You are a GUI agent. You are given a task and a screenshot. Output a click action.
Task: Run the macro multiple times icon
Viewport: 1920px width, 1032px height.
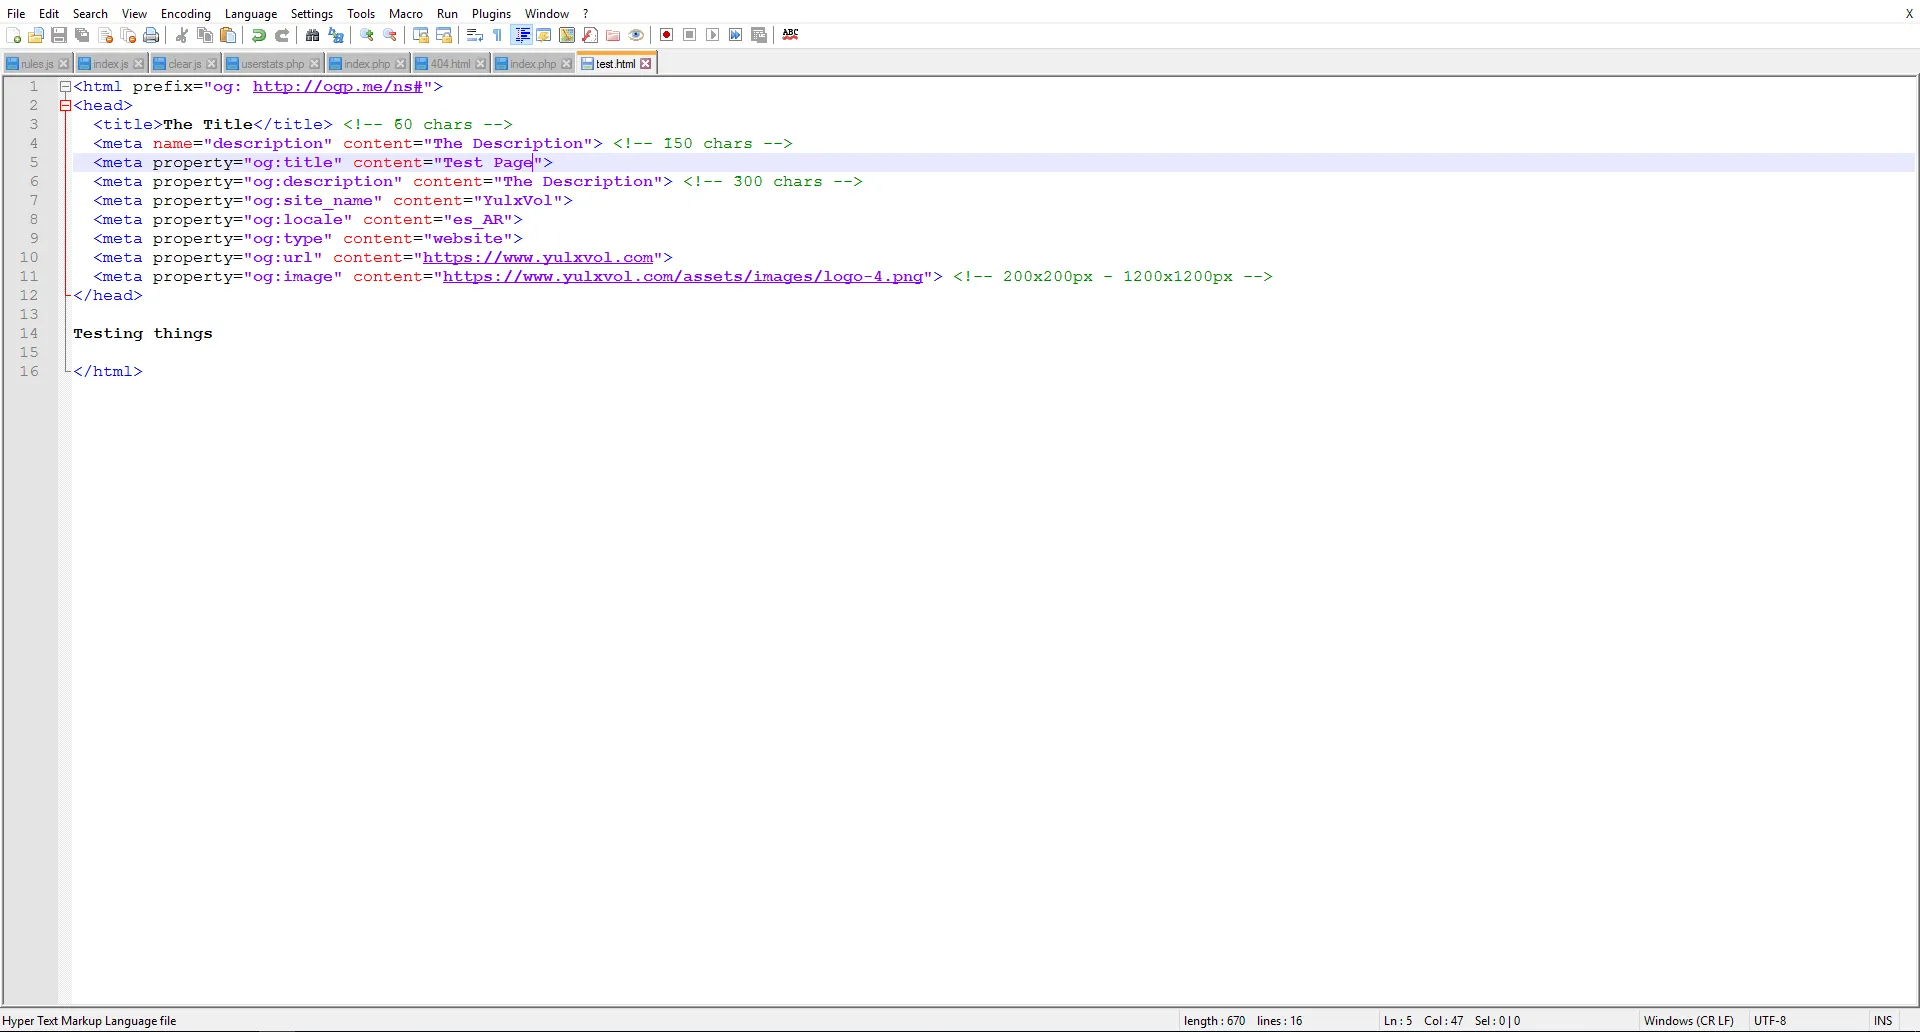coord(736,35)
